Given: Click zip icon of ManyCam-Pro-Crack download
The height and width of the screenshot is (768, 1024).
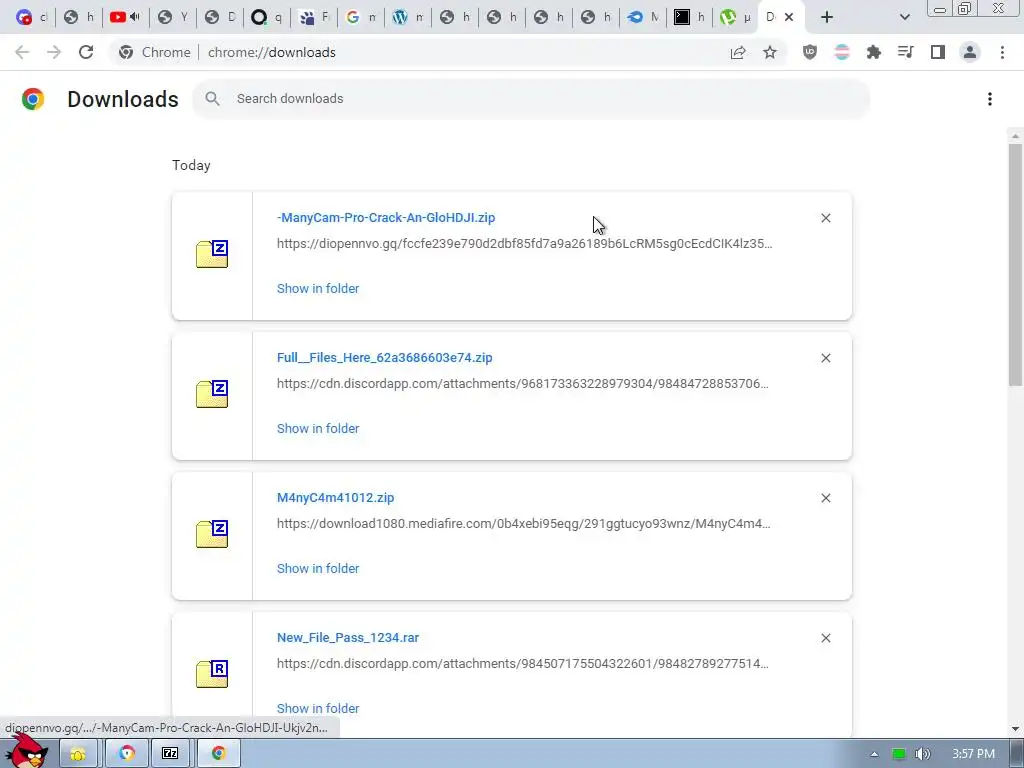Looking at the screenshot, I should [x=212, y=254].
